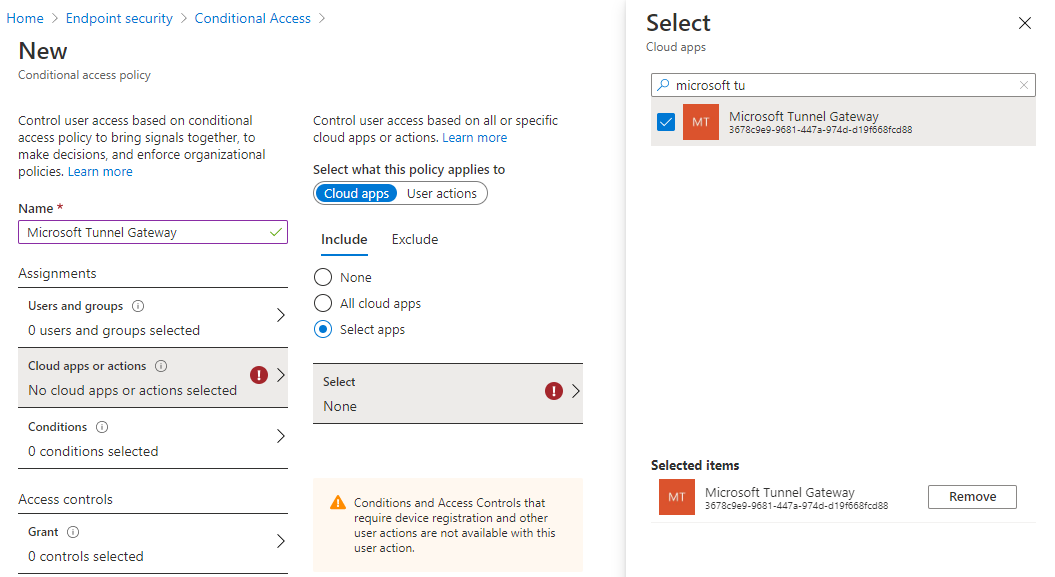
Task: Close the Select cloud apps panel
Action: (1024, 24)
